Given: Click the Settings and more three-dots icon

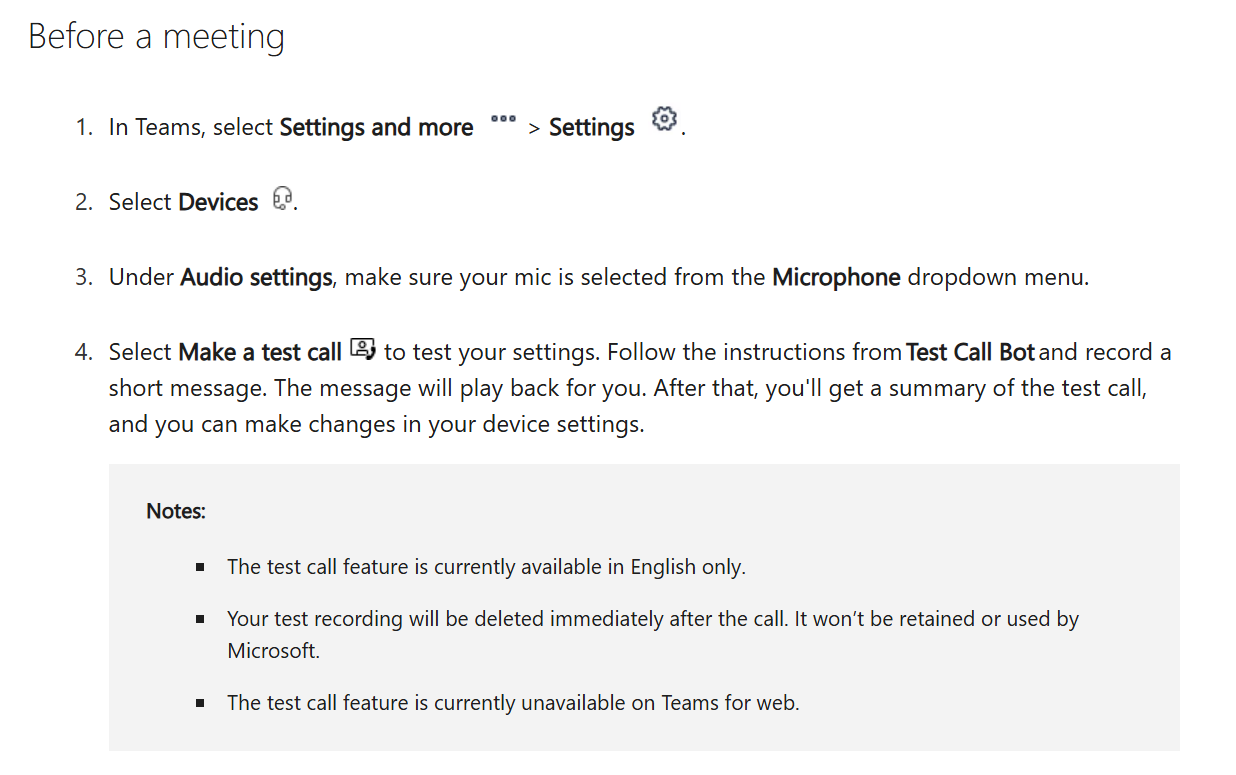Looking at the screenshot, I should pos(503,119).
